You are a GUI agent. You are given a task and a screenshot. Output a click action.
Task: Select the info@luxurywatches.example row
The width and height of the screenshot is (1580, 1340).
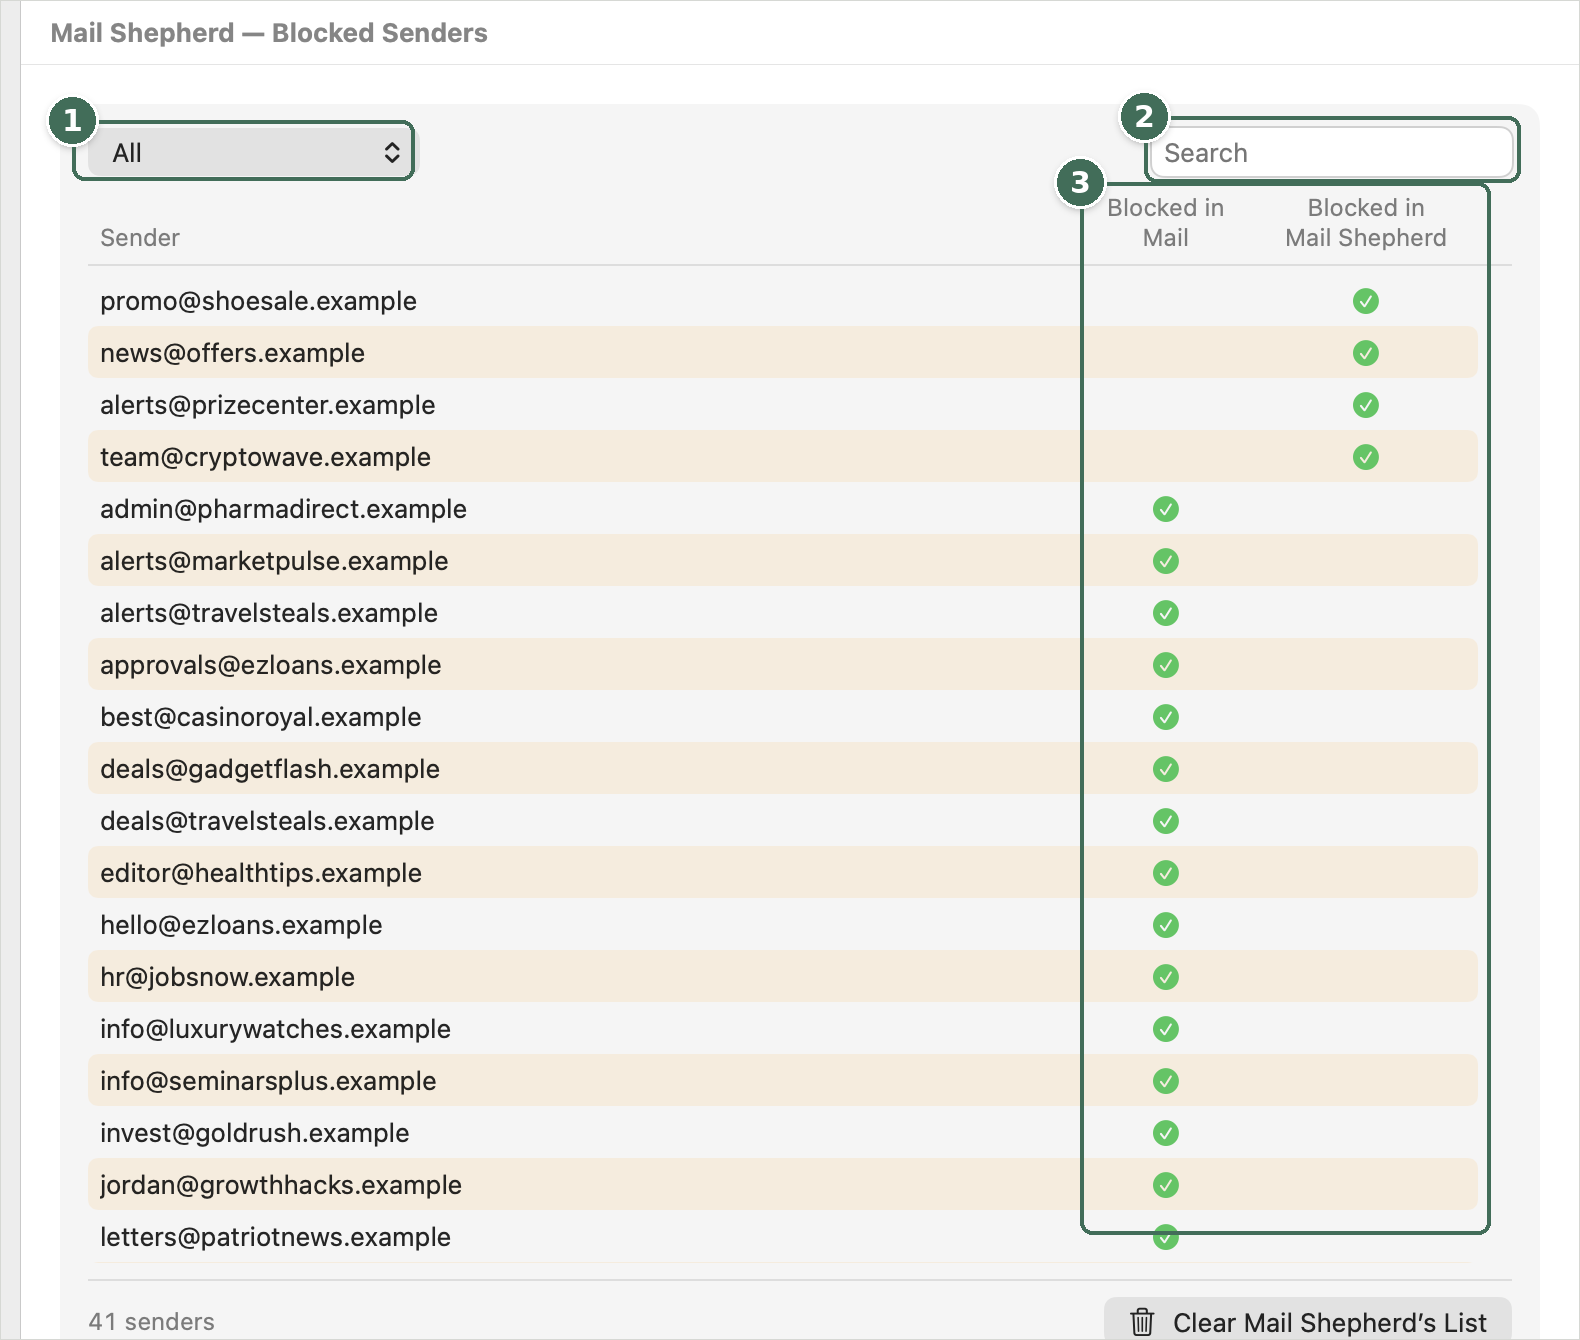click(x=783, y=1029)
